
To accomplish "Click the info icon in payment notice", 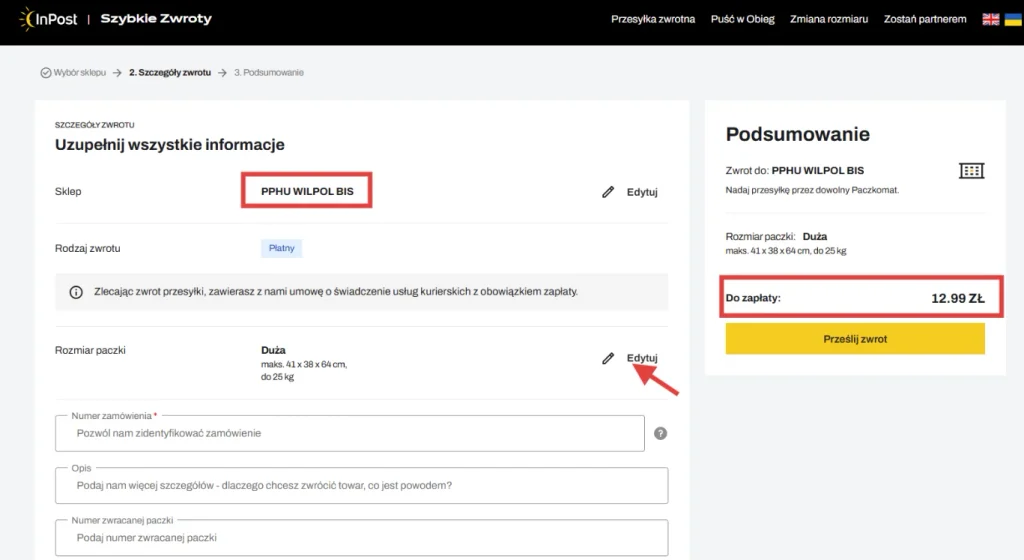I will tap(76, 292).
